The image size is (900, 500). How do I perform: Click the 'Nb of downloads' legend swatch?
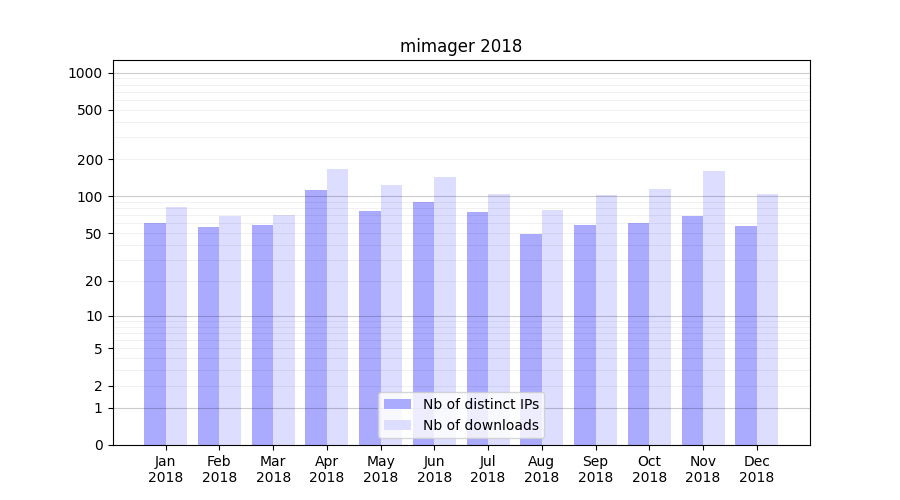[397, 425]
